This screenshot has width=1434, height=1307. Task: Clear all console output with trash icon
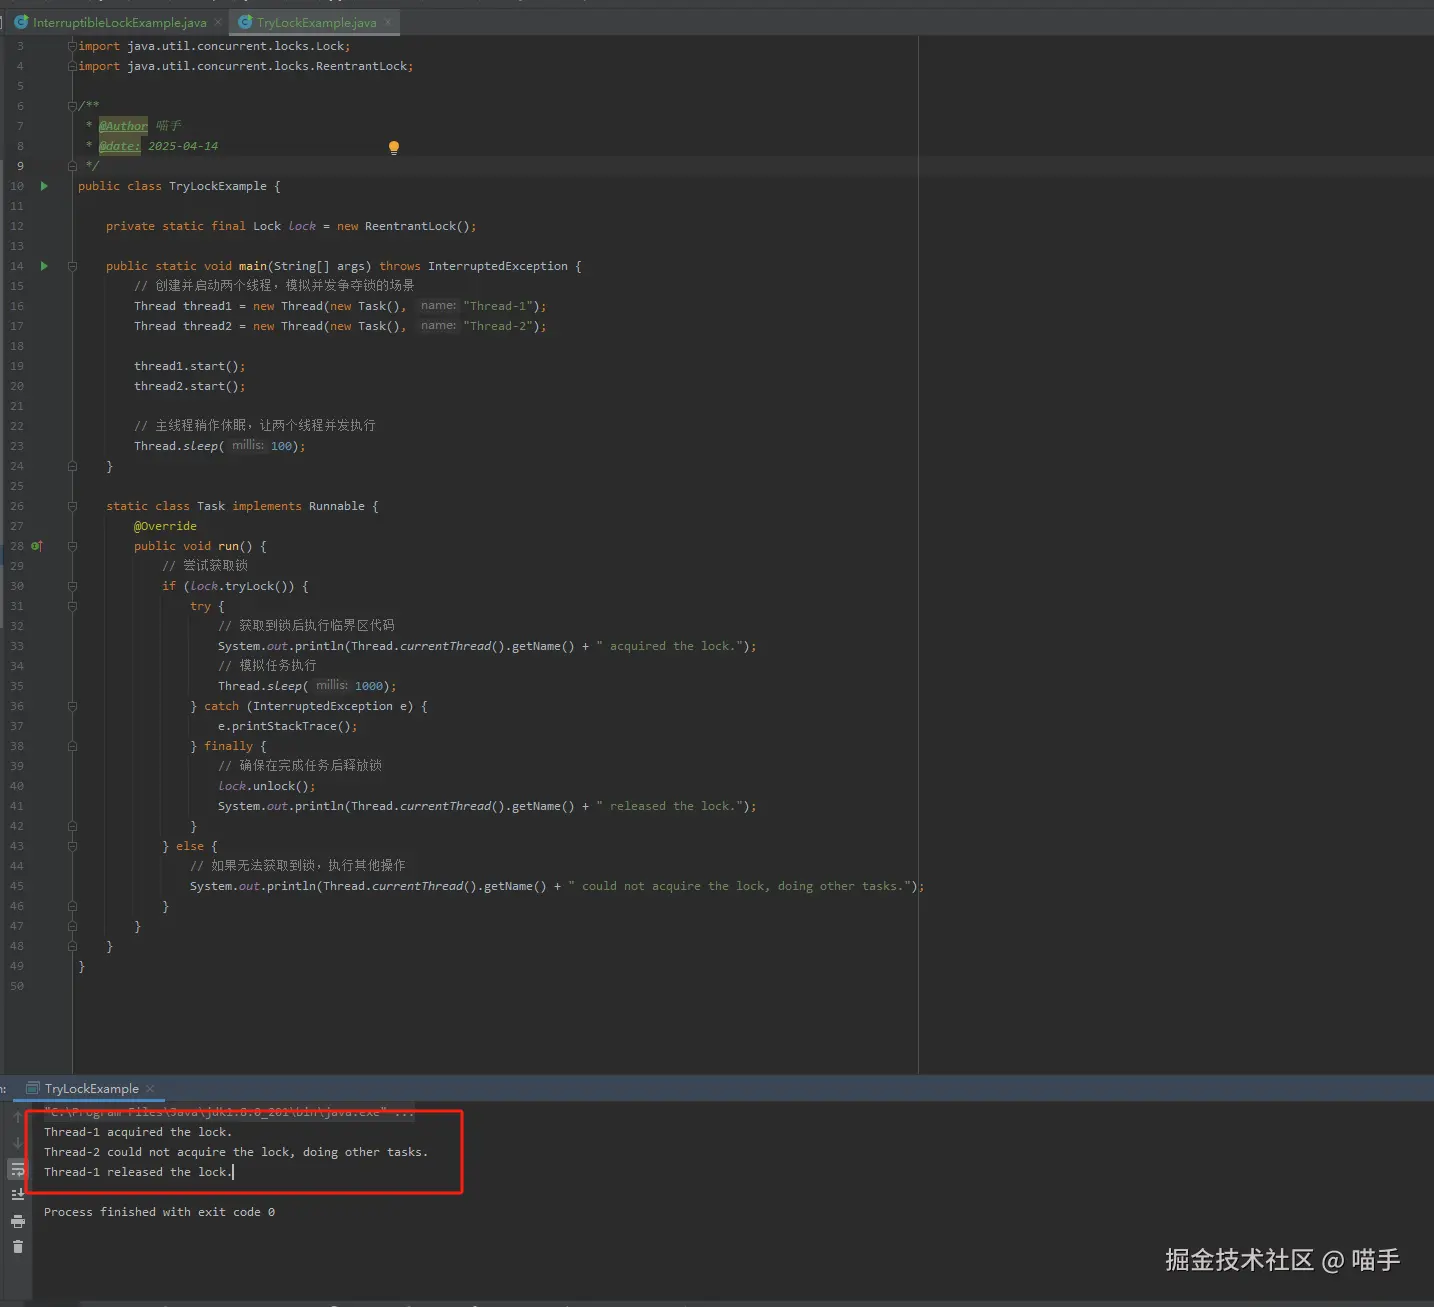(x=17, y=1247)
